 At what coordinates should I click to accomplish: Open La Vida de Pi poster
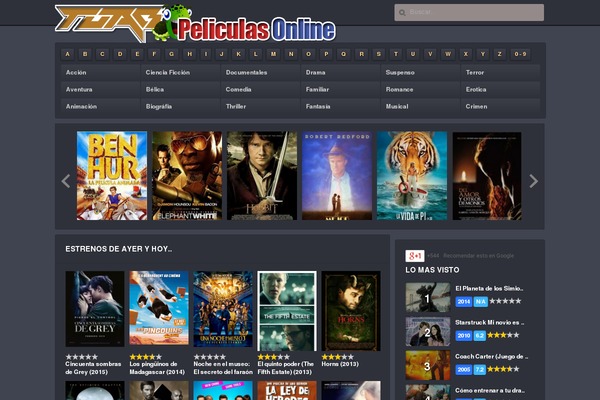(412, 176)
